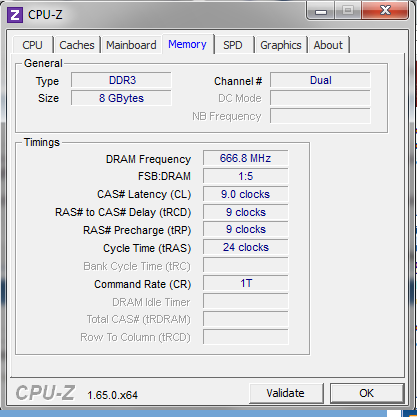
Task: Open the Caches tab
Action: (77, 45)
